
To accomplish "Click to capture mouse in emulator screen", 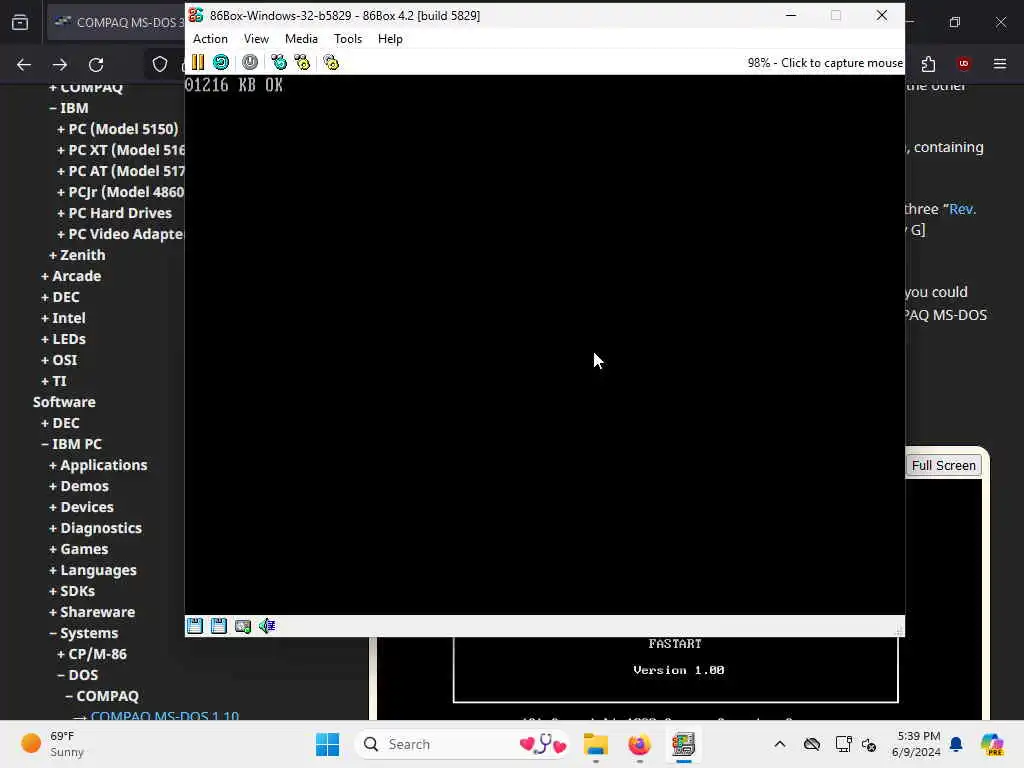I will 545,345.
